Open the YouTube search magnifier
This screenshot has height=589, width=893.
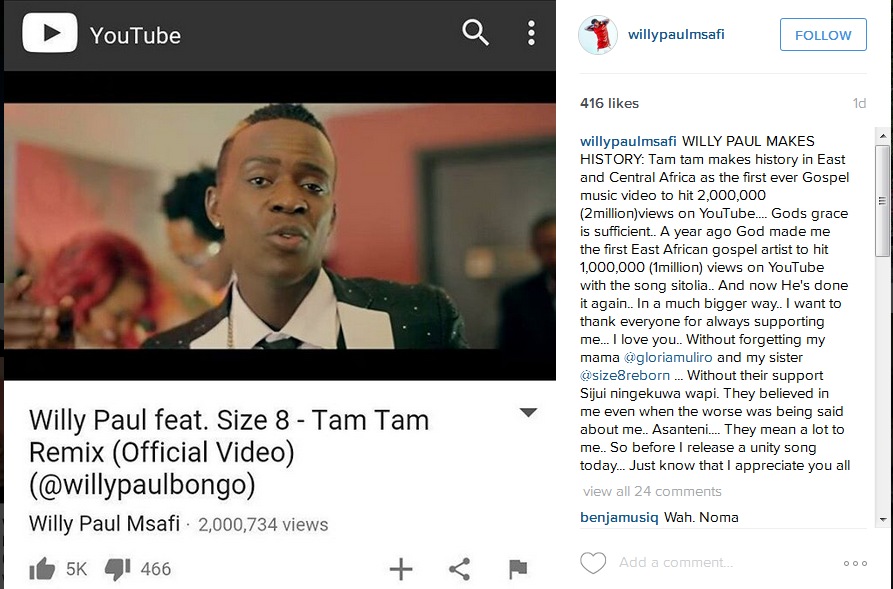tap(475, 32)
